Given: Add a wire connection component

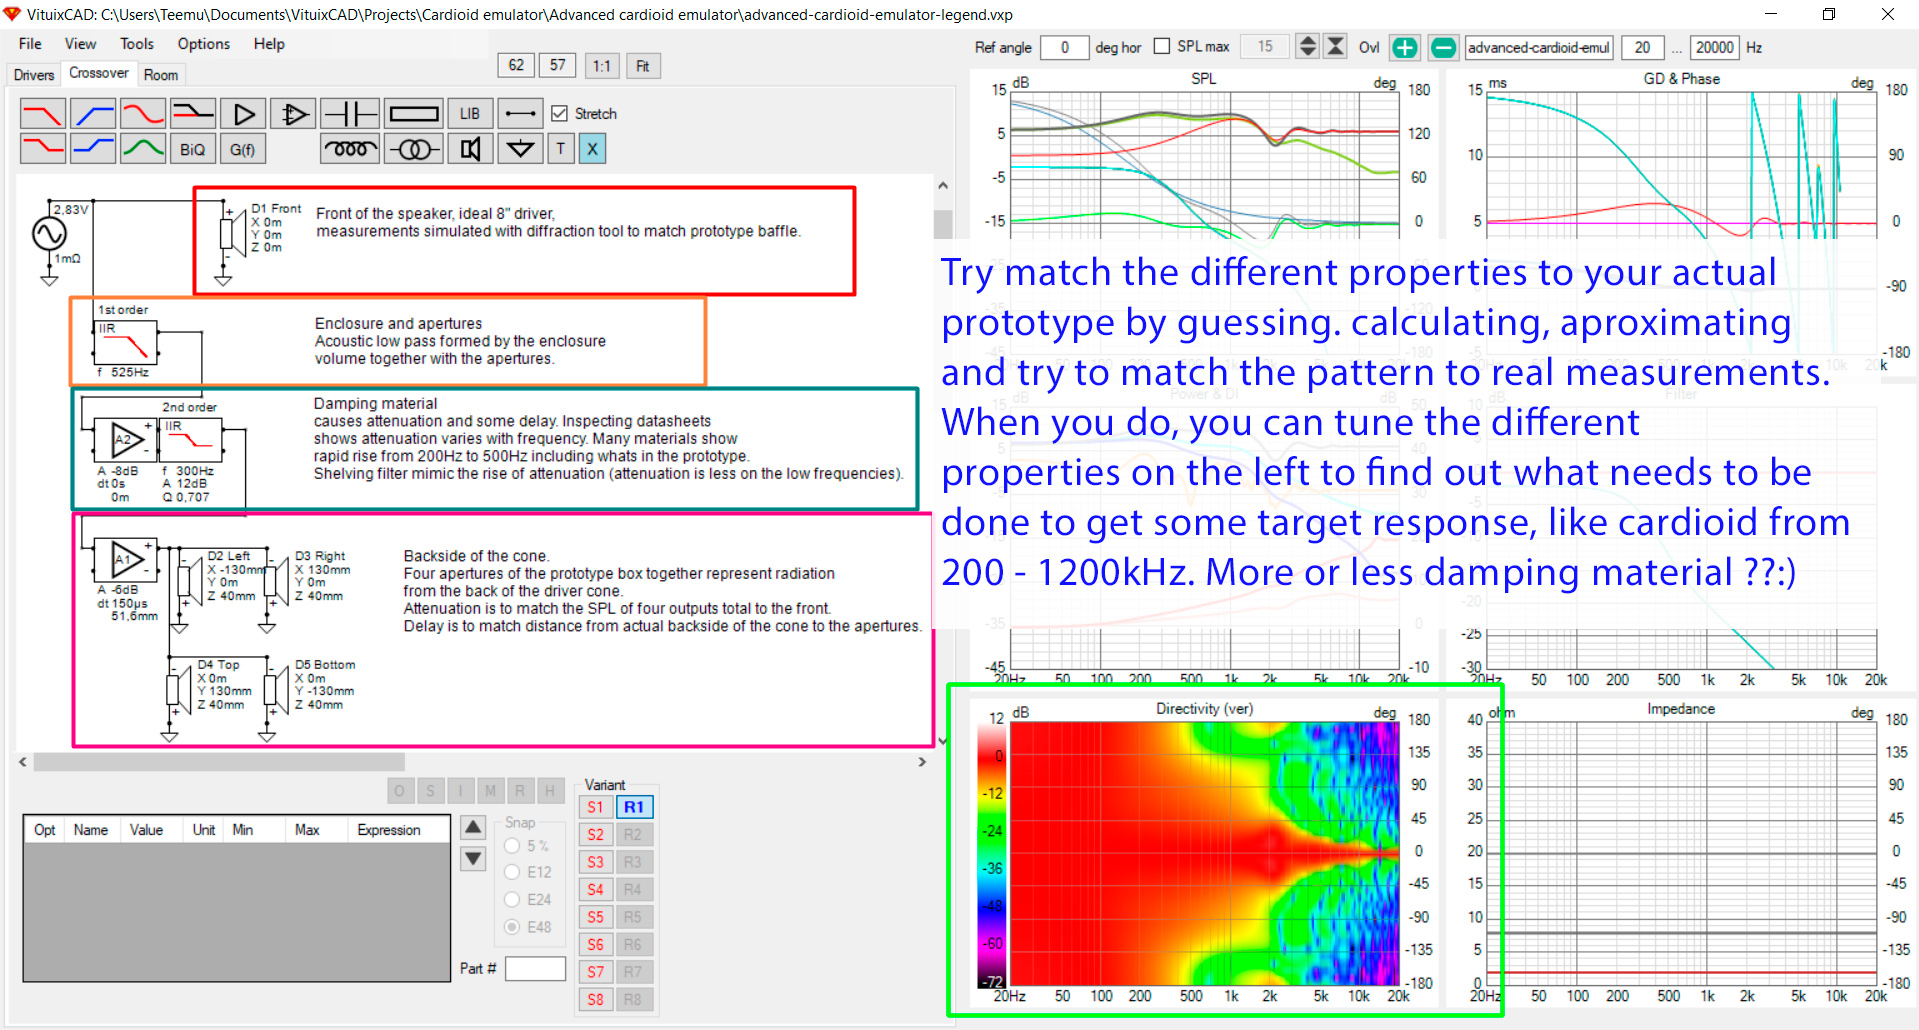Looking at the screenshot, I should 520,114.
